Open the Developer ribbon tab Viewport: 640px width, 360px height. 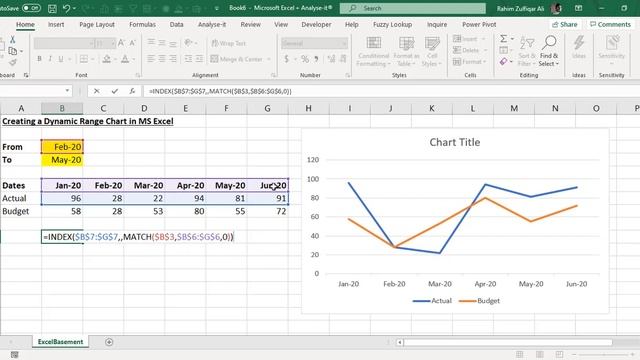[316, 24]
